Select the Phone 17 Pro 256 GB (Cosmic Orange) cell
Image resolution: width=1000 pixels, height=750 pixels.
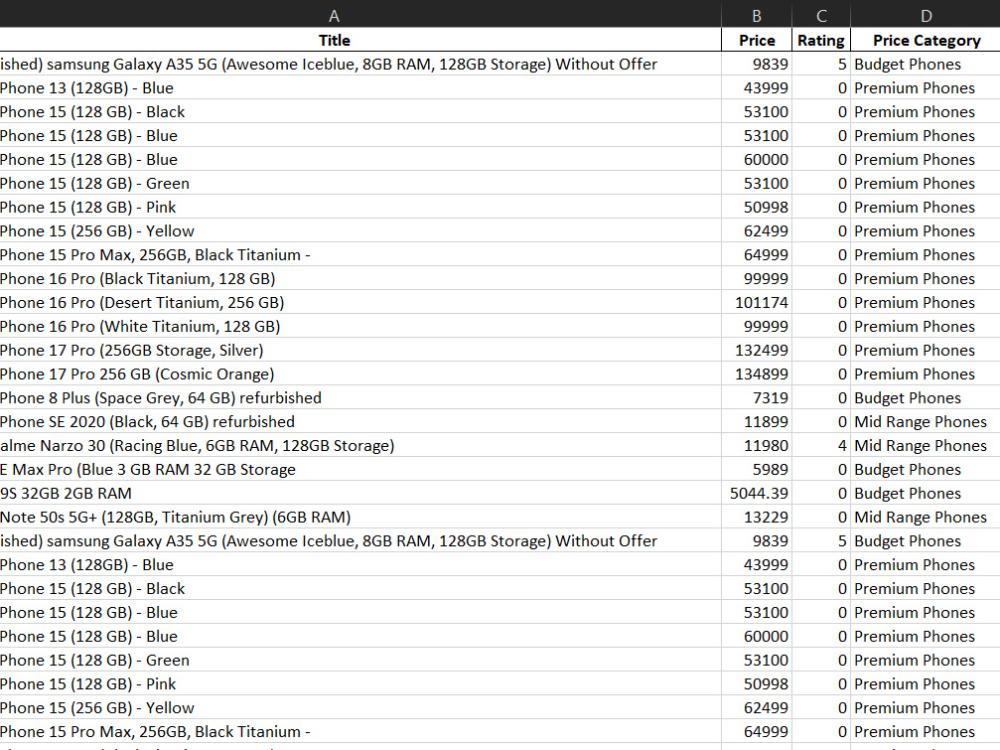[360, 374]
